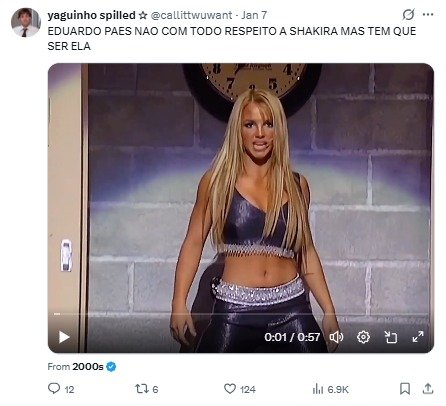The height and width of the screenshot is (406, 446).
Task: Like the tweet heart icon
Action: pos(230,389)
